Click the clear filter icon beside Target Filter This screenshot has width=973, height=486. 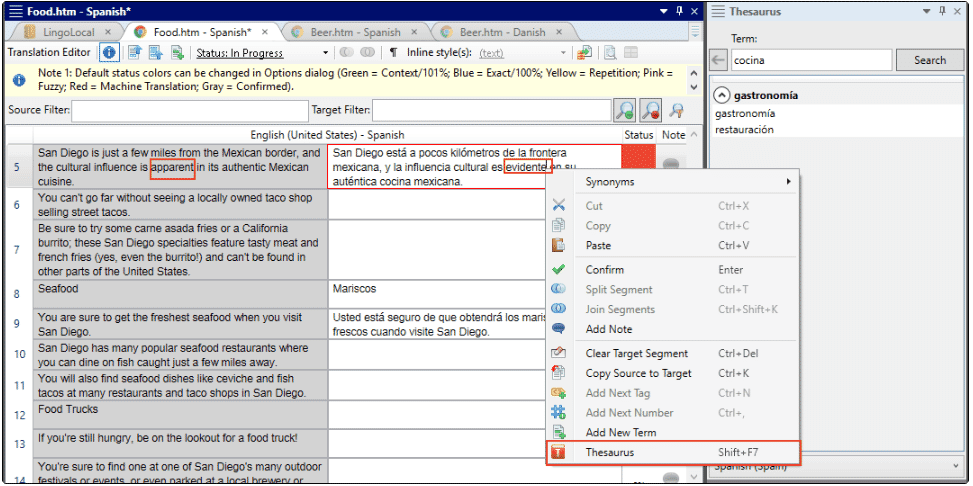[677, 111]
